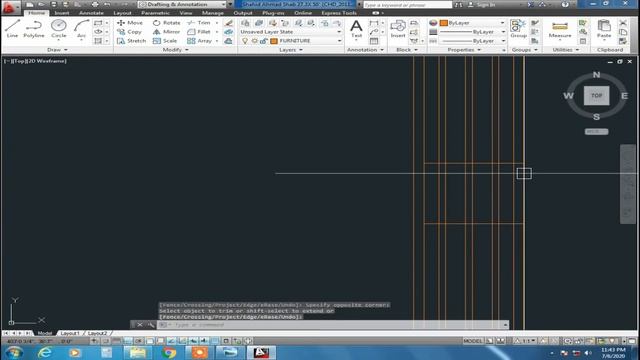Switch to the Insert ribbon tab
640x360 pixels.
point(62,13)
